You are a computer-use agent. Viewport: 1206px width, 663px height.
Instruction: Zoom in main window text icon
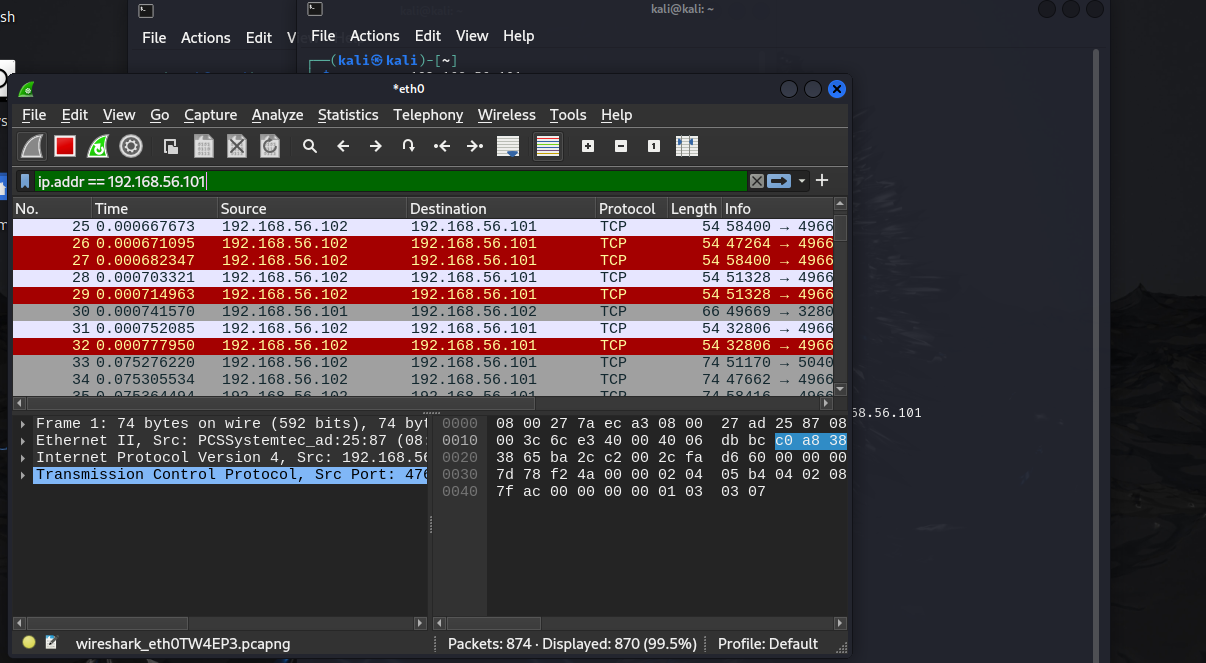[588, 146]
